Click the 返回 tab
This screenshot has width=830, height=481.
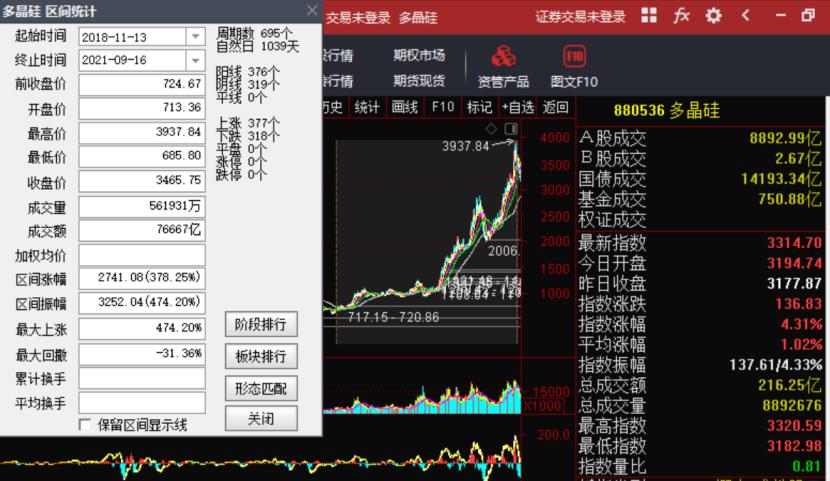pyautogui.click(x=555, y=107)
